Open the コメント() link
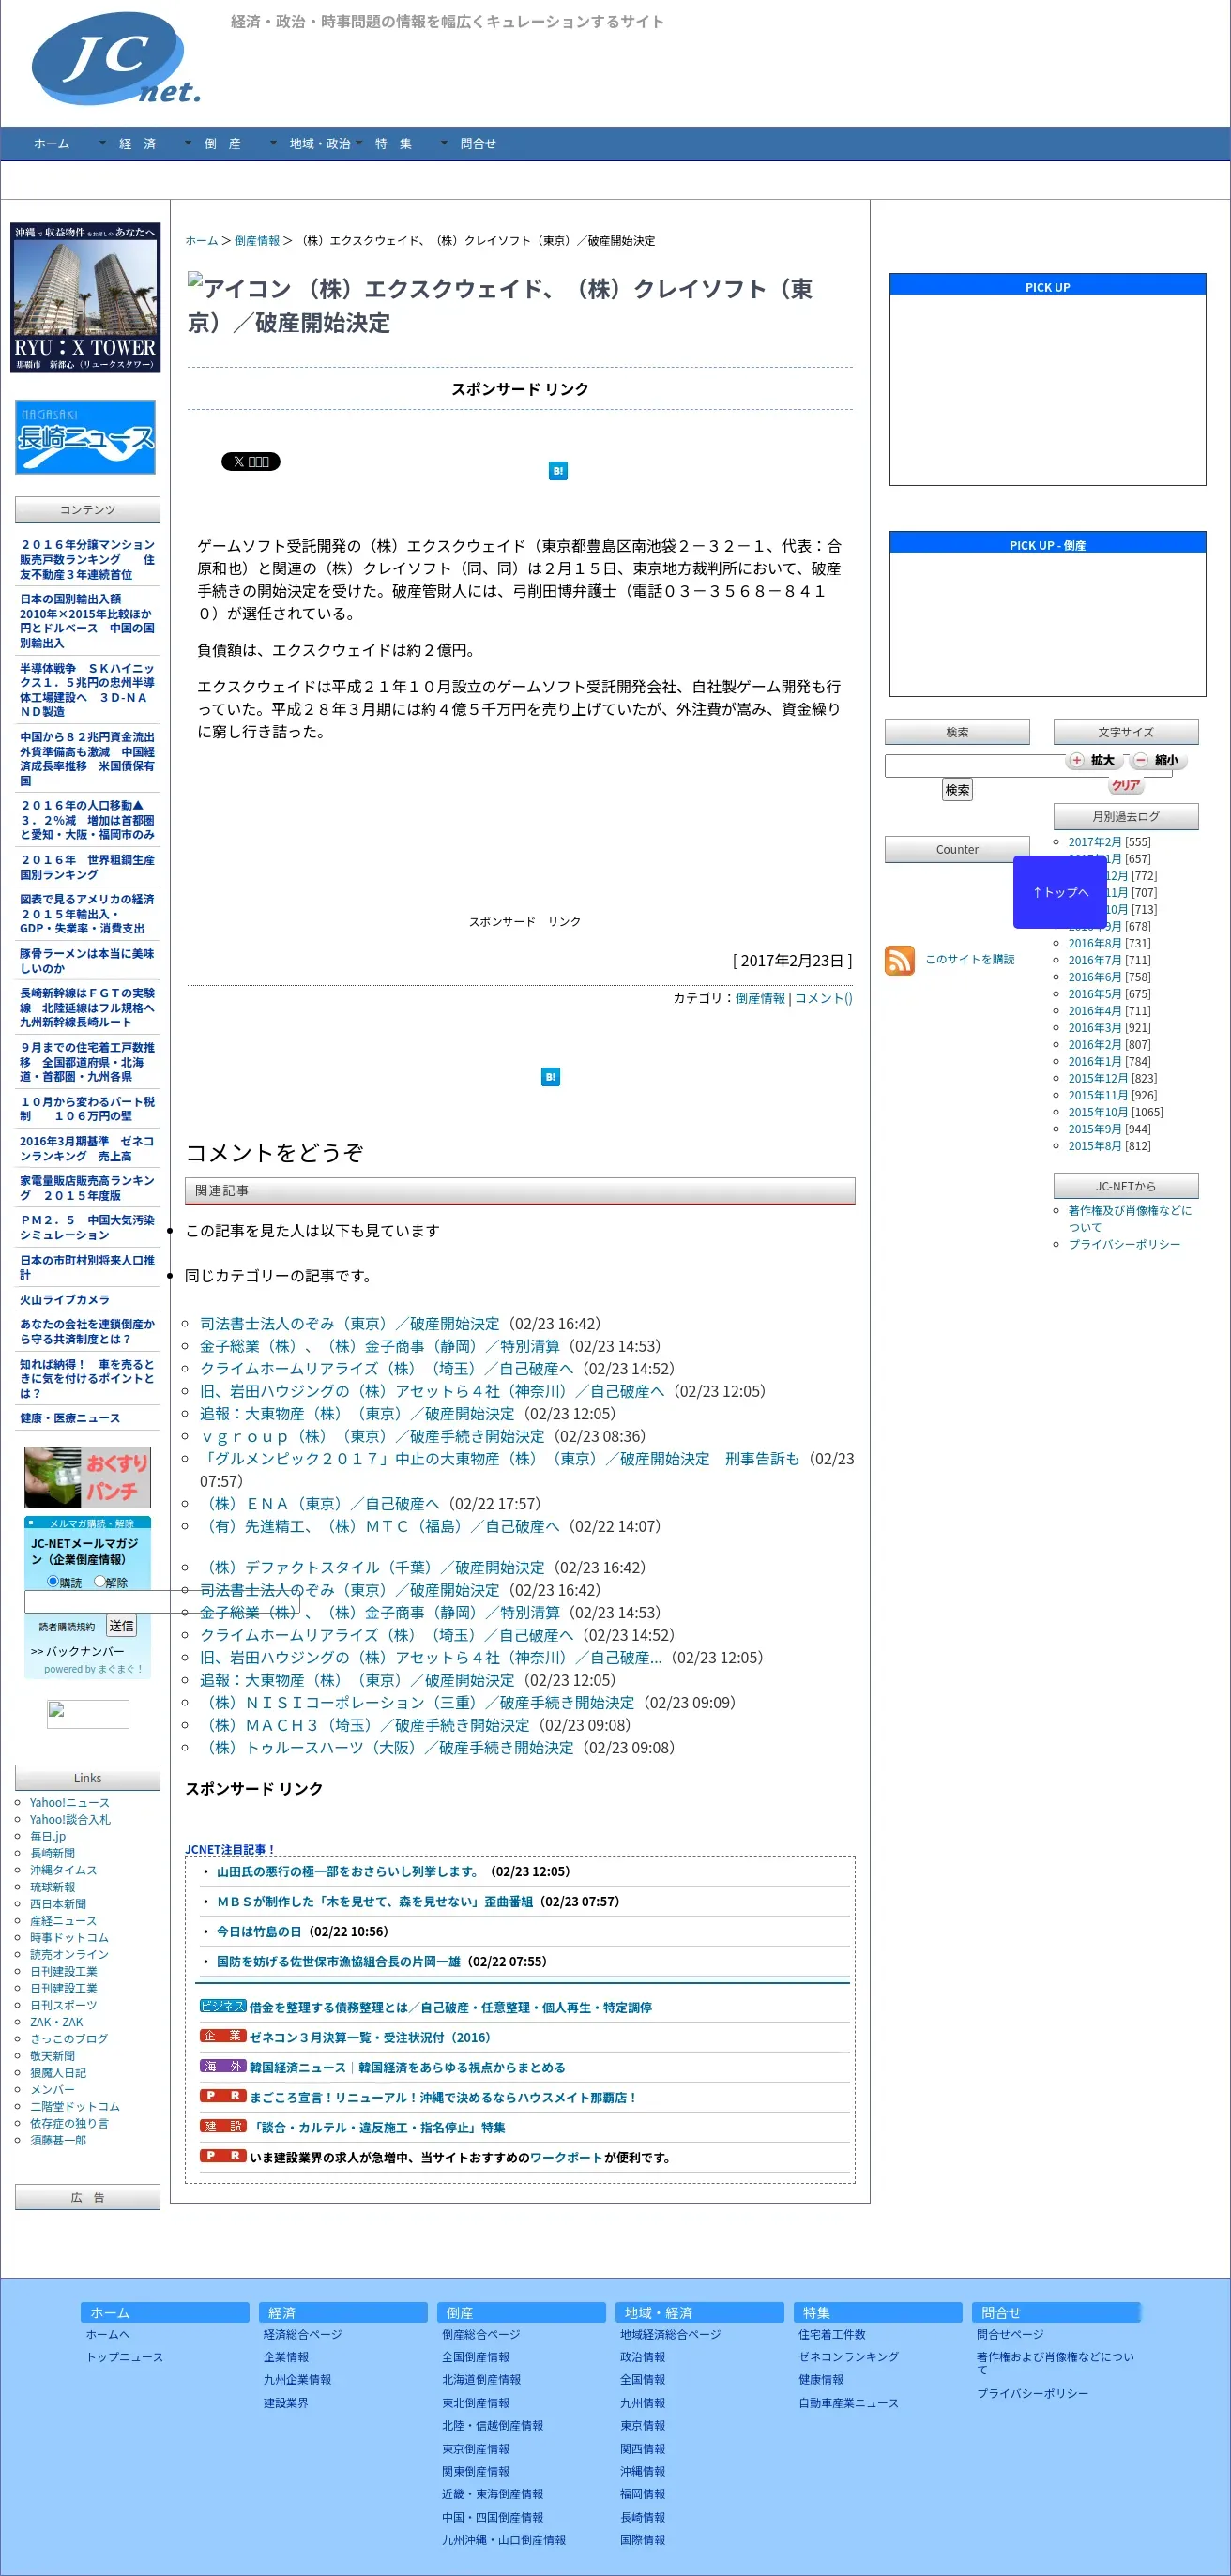The image size is (1231, 2576). 823,998
